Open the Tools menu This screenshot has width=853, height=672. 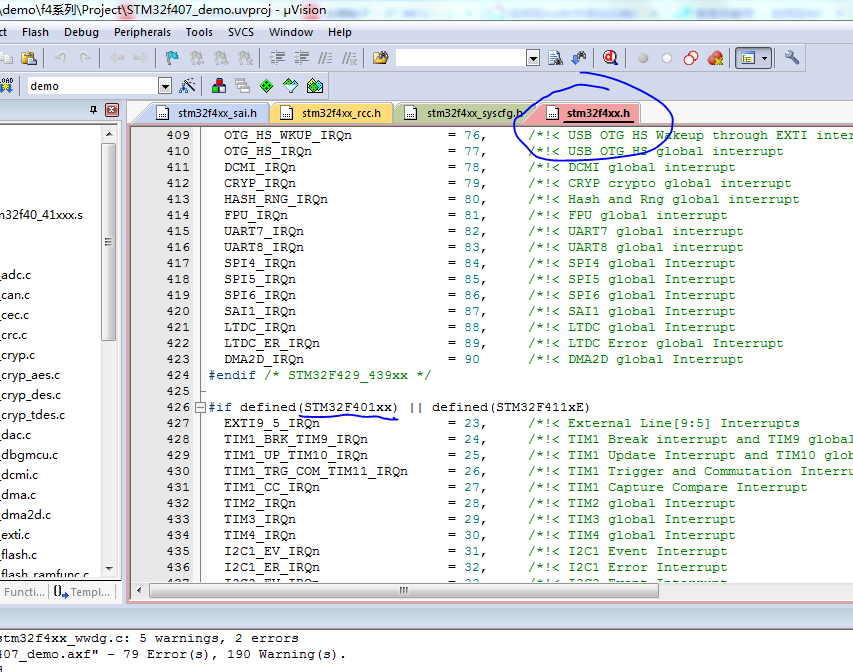[x=199, y=32]
